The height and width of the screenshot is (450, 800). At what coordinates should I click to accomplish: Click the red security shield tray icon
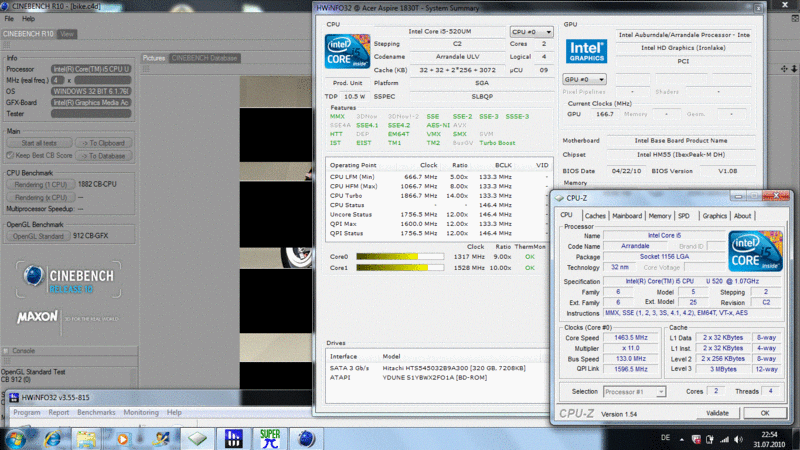[x=696, y=439]
